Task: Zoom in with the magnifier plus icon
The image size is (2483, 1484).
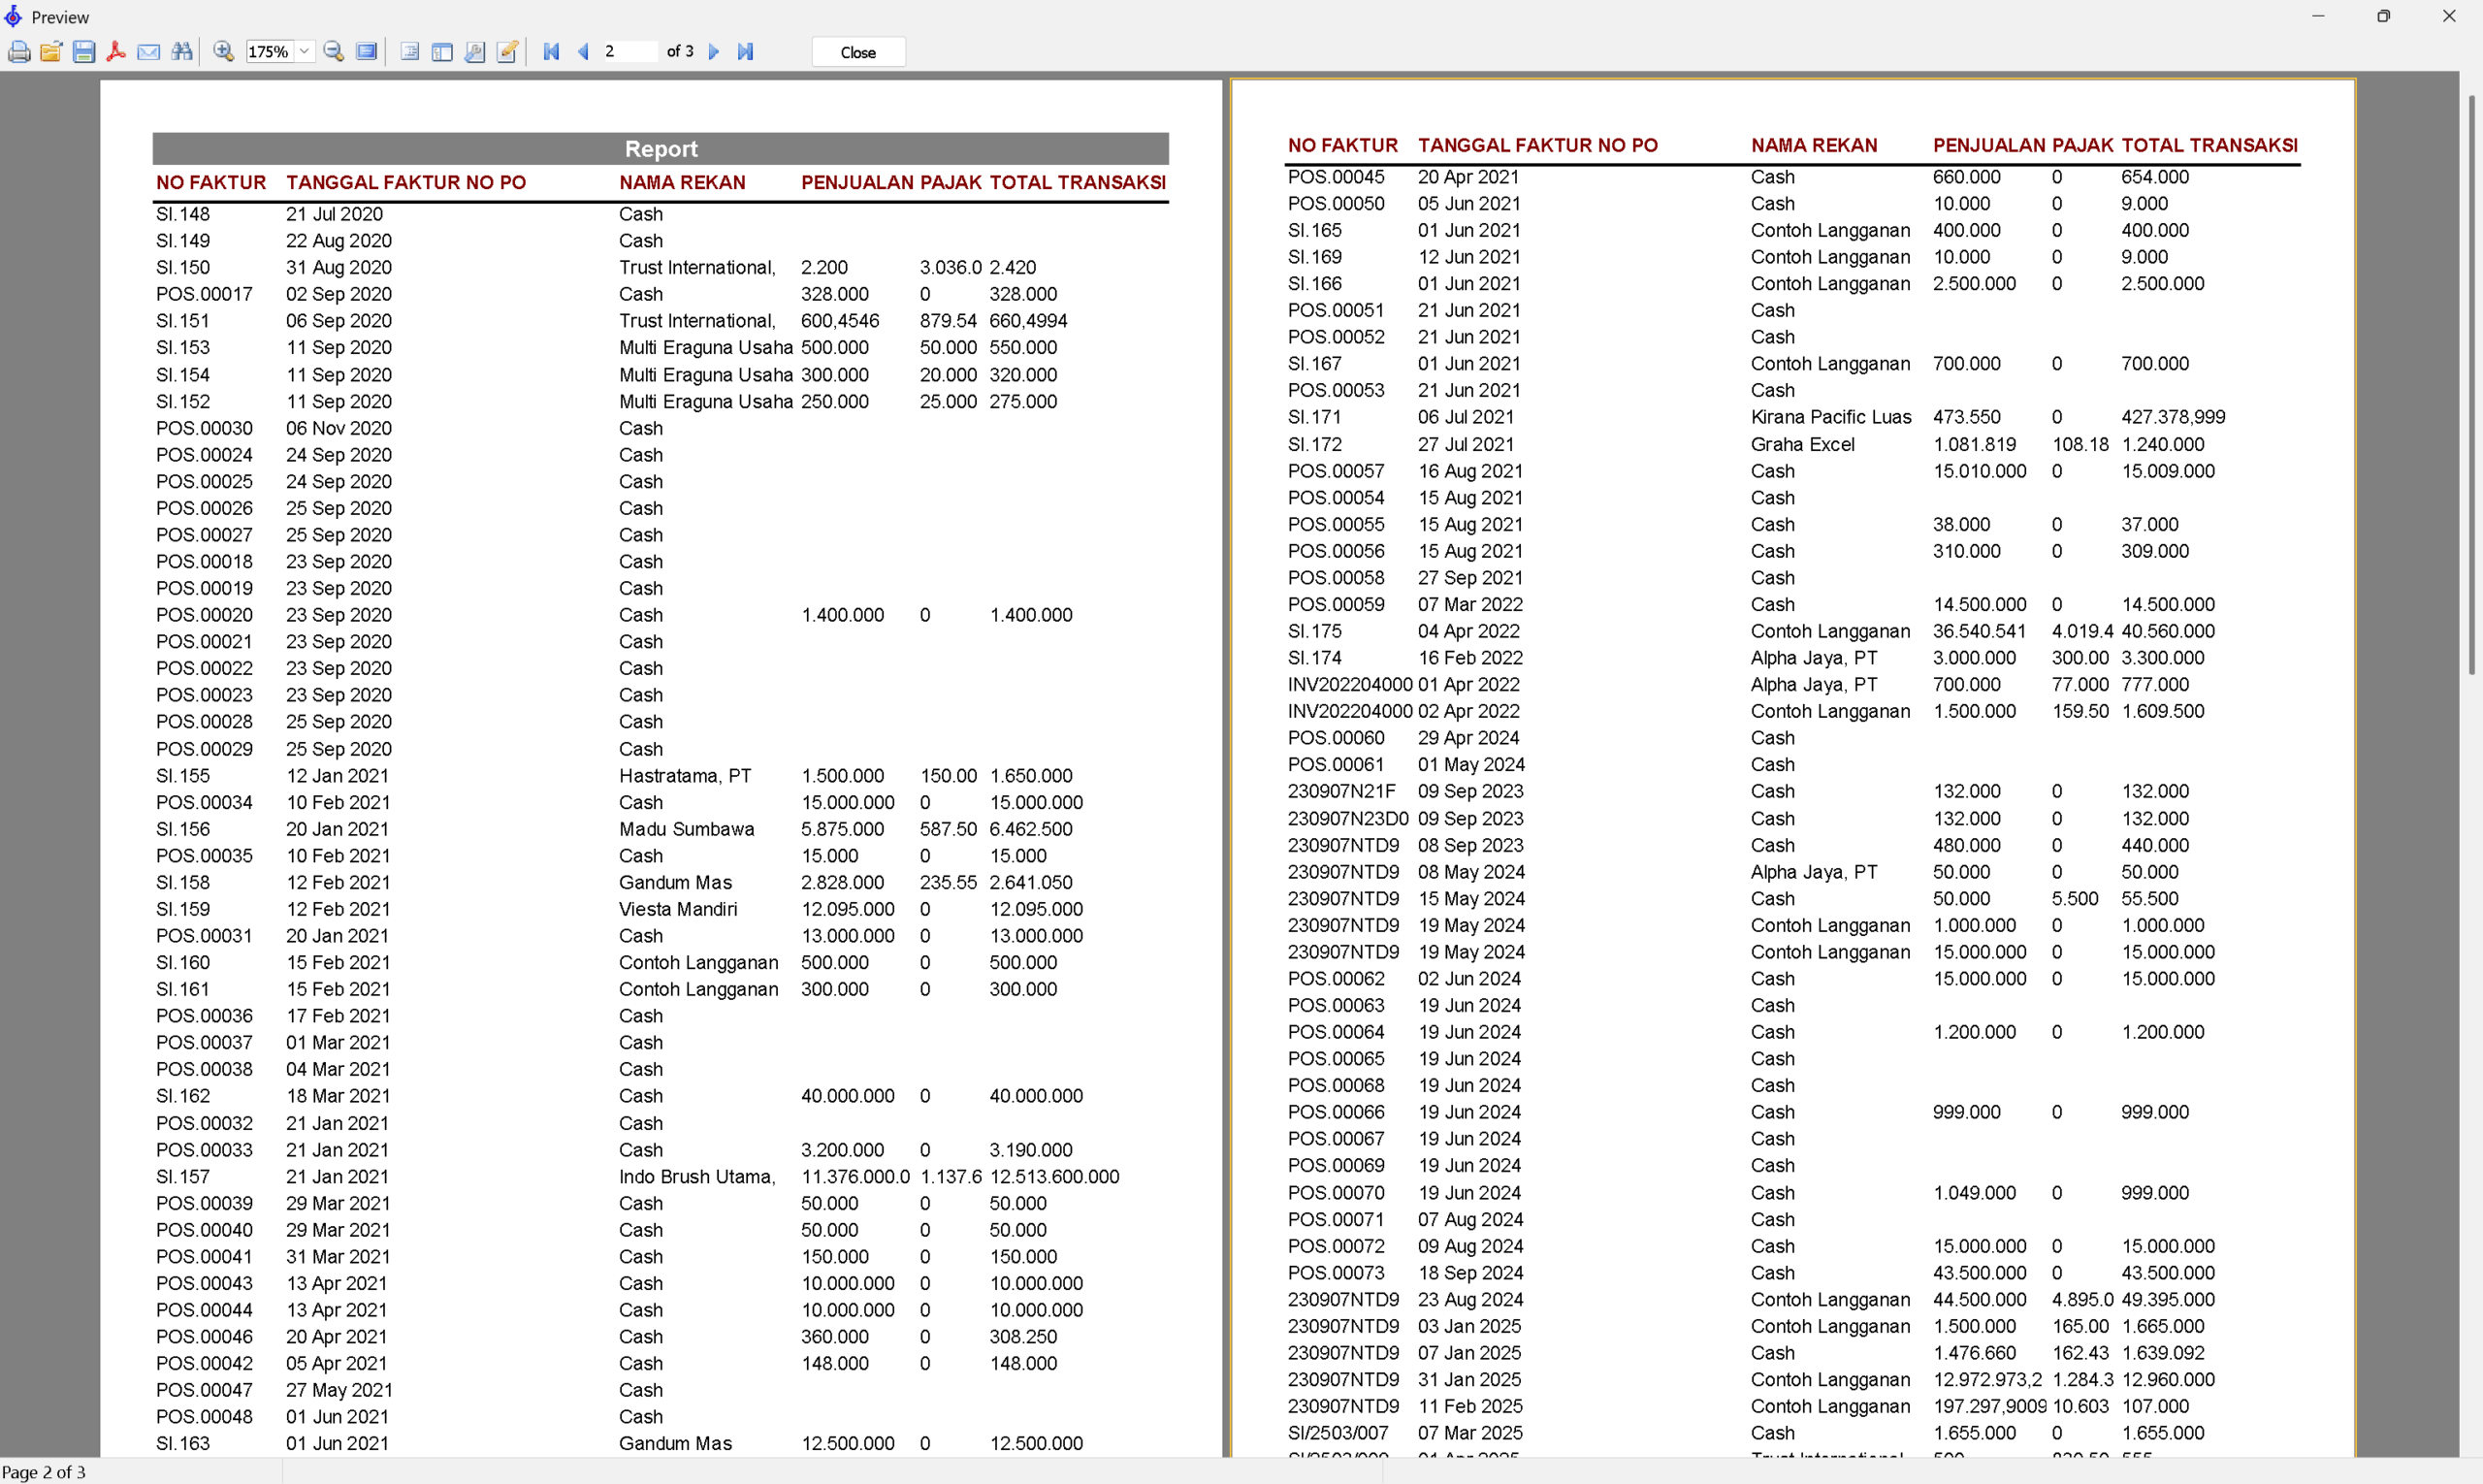Action: pos(224,52)
